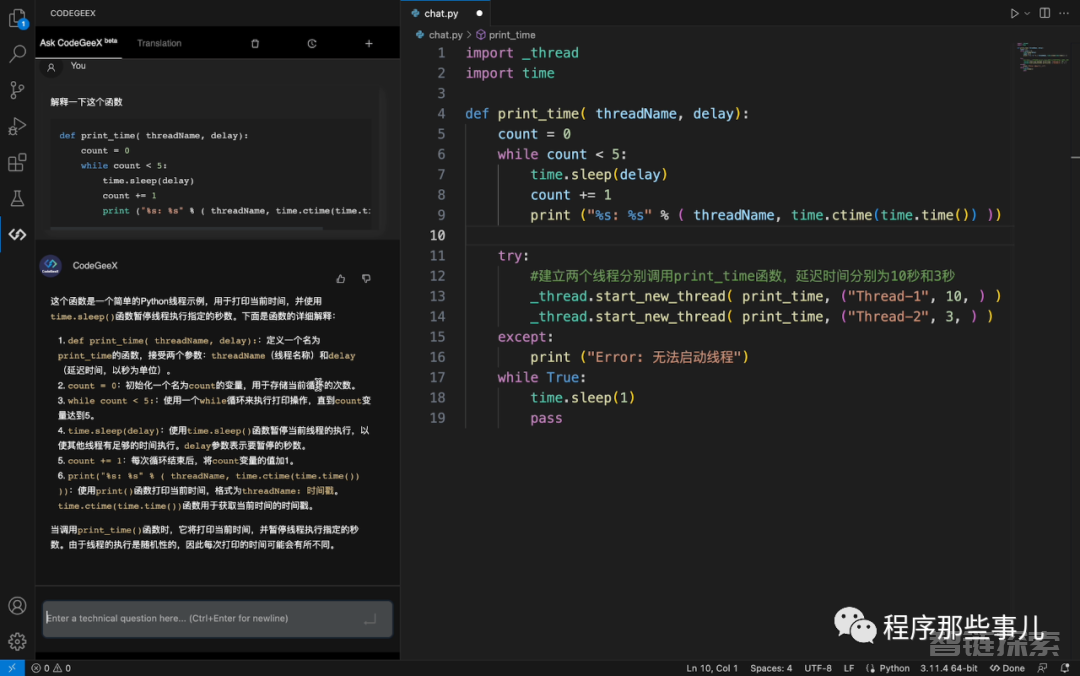Run the Python file
The image size is (1080, 676).
[x=1014, y=13]
